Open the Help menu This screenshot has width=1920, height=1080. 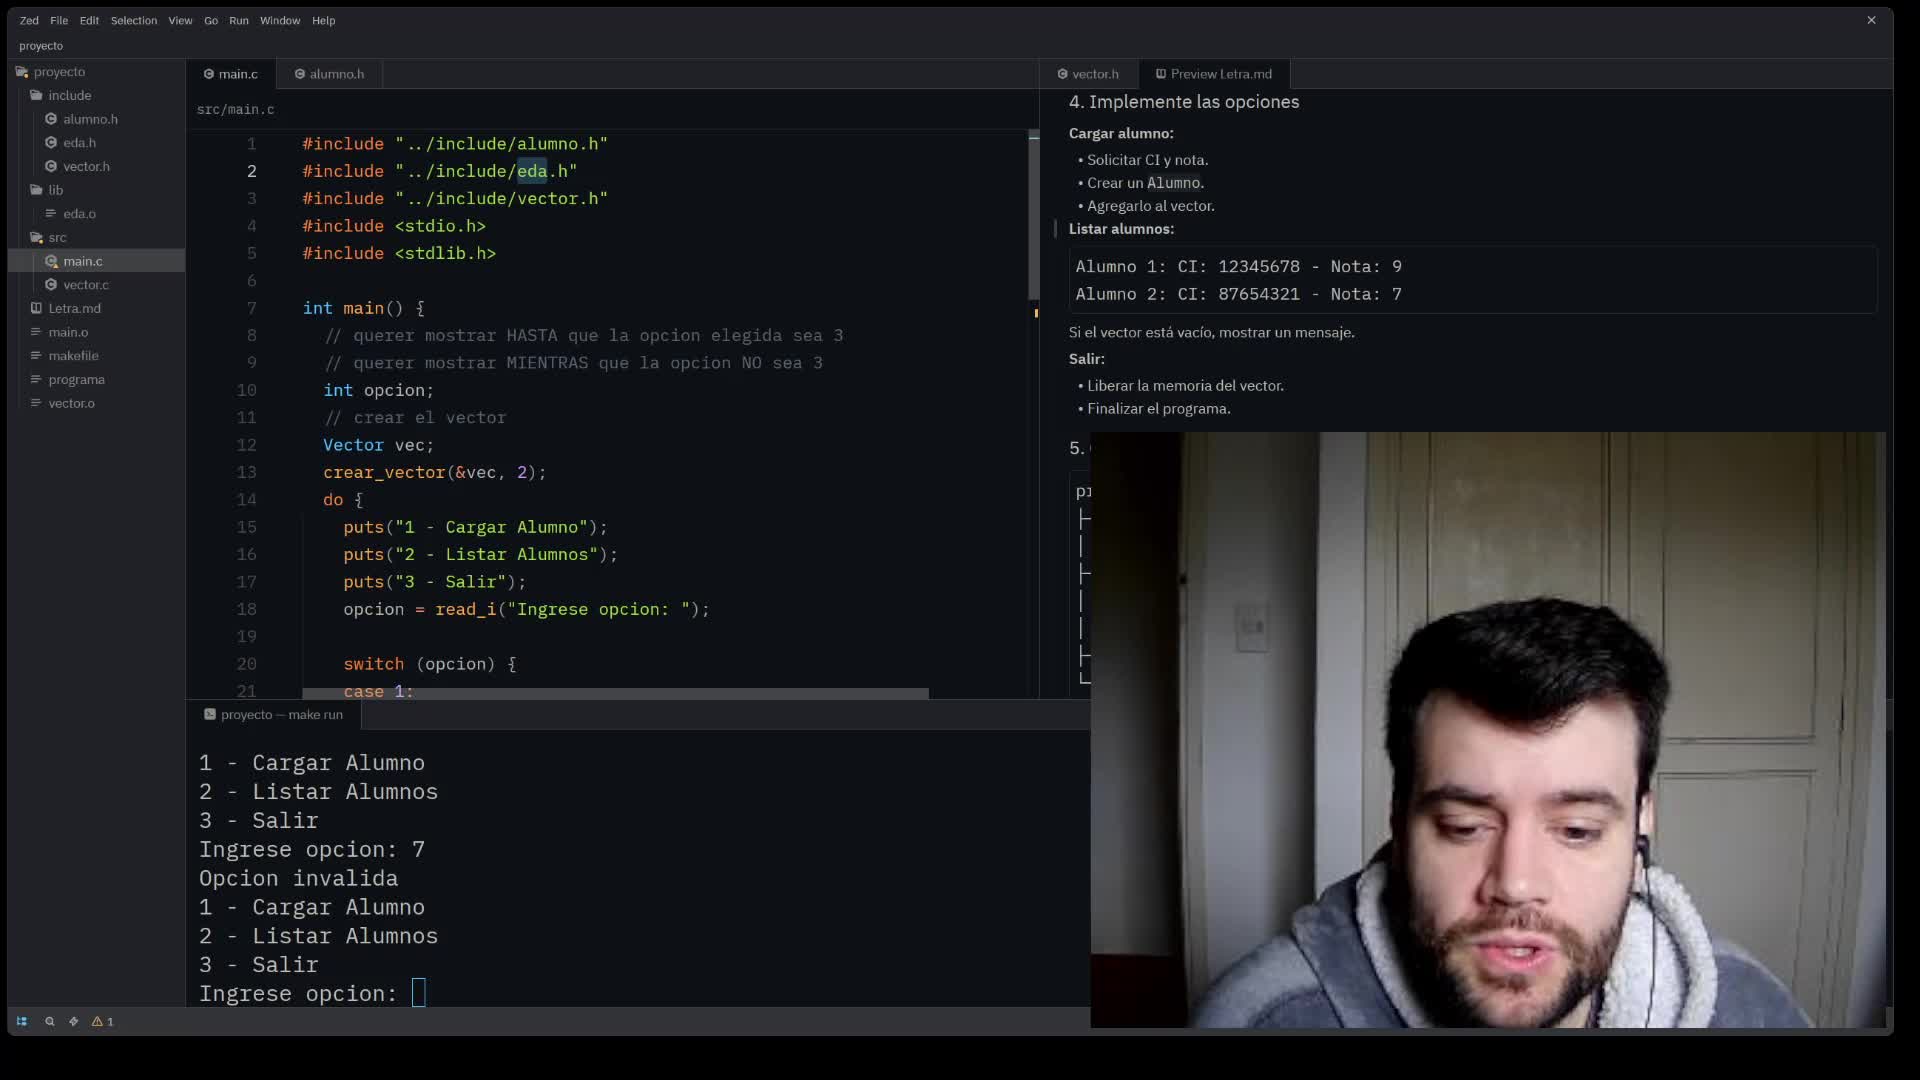323,20
